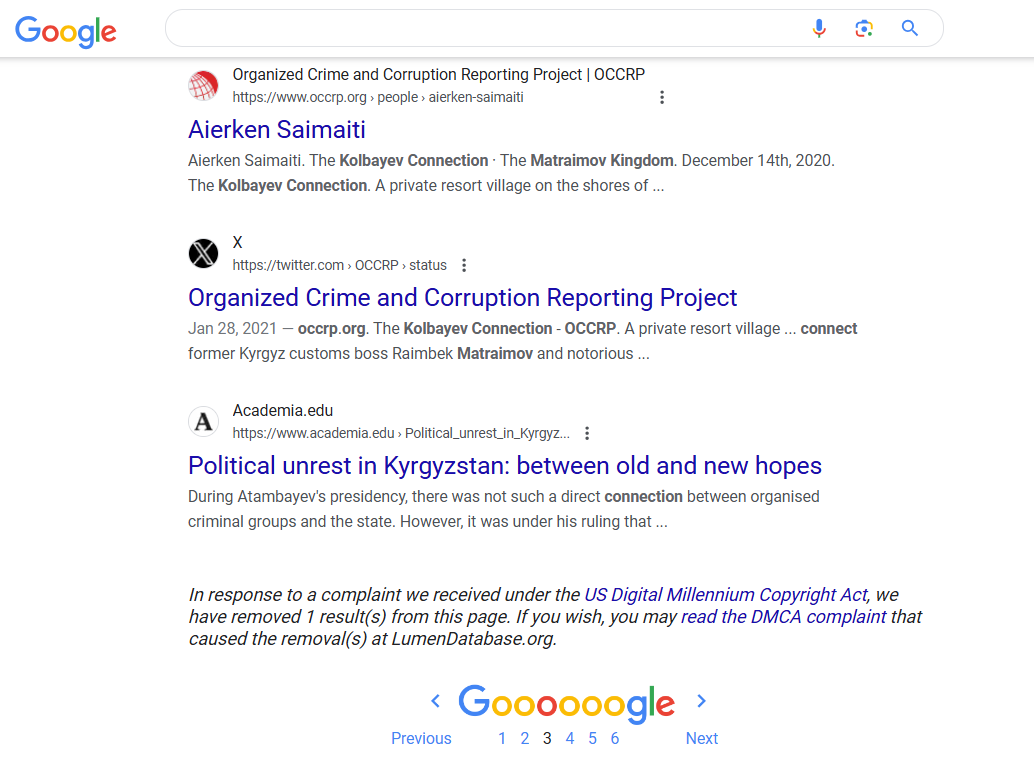The height and width of the screenshot is (779, 1034).
Task: Open three-dot menu for Academia.edu result
Action: pos(587,433)
